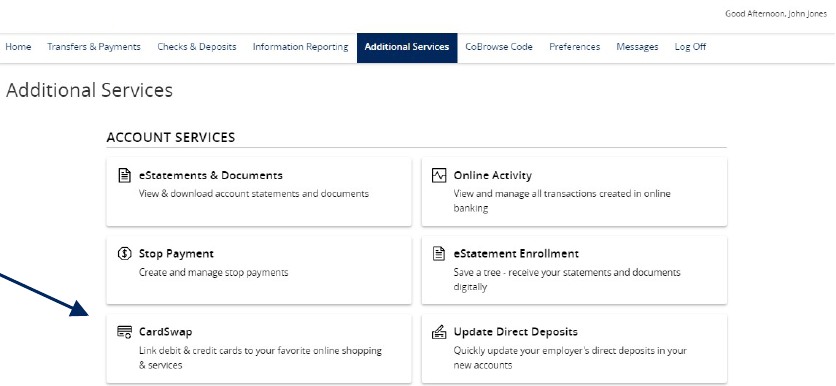836x386 pixels.
Task: Click 'View and manage all transactions' description text
Action: coord(562,200)
